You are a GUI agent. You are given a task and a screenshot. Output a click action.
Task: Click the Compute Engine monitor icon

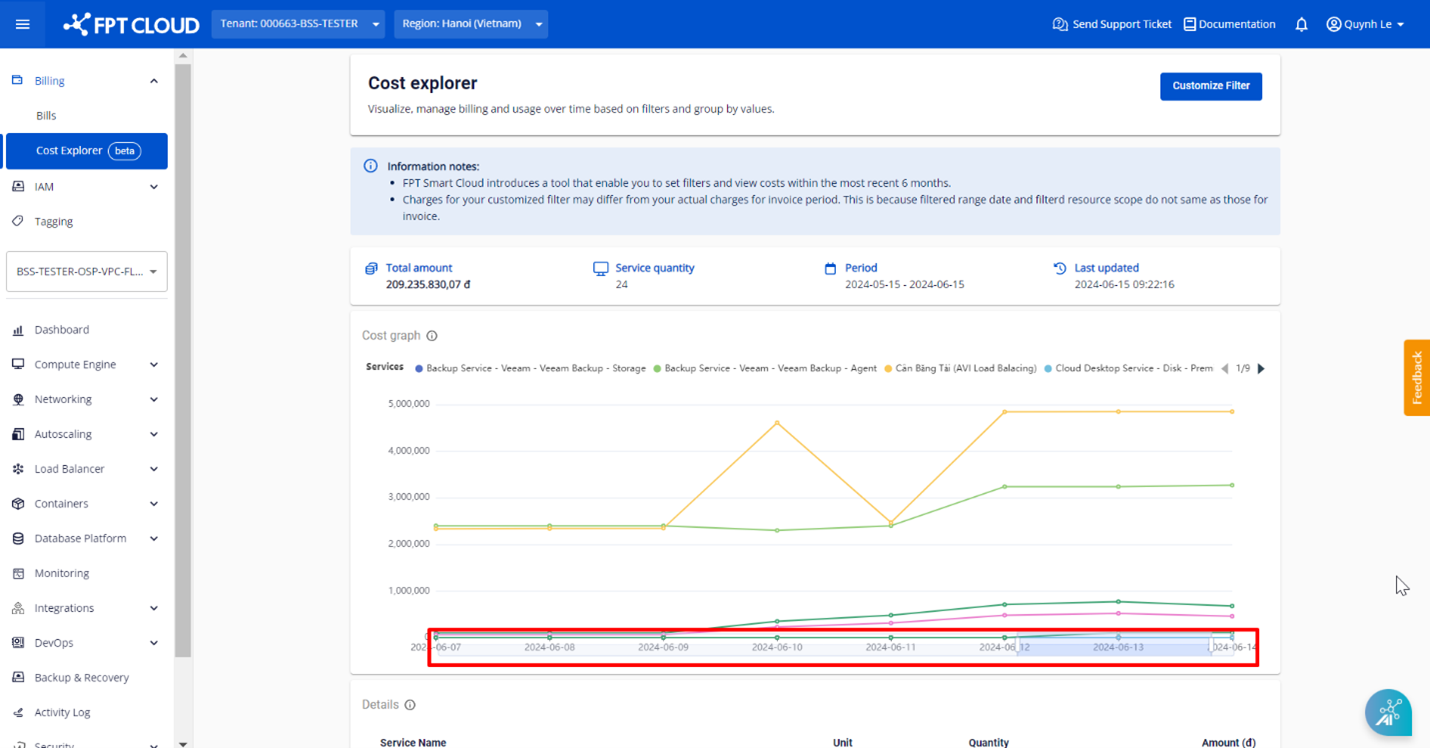pos(17,364)
